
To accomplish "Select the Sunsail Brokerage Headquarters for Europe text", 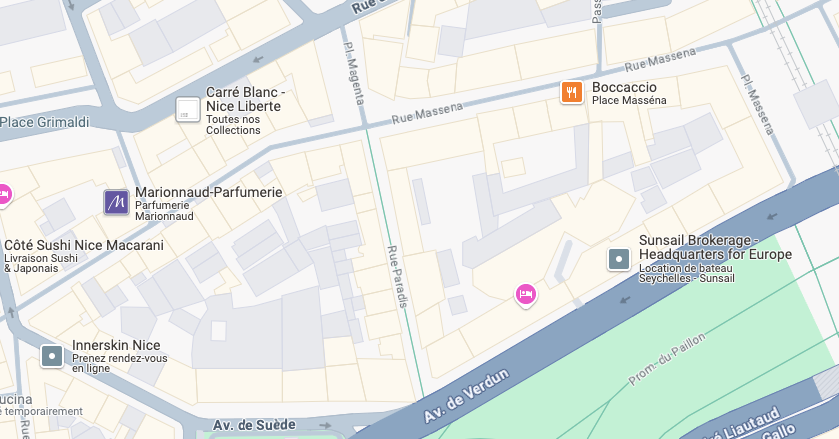I will (715, 247).
